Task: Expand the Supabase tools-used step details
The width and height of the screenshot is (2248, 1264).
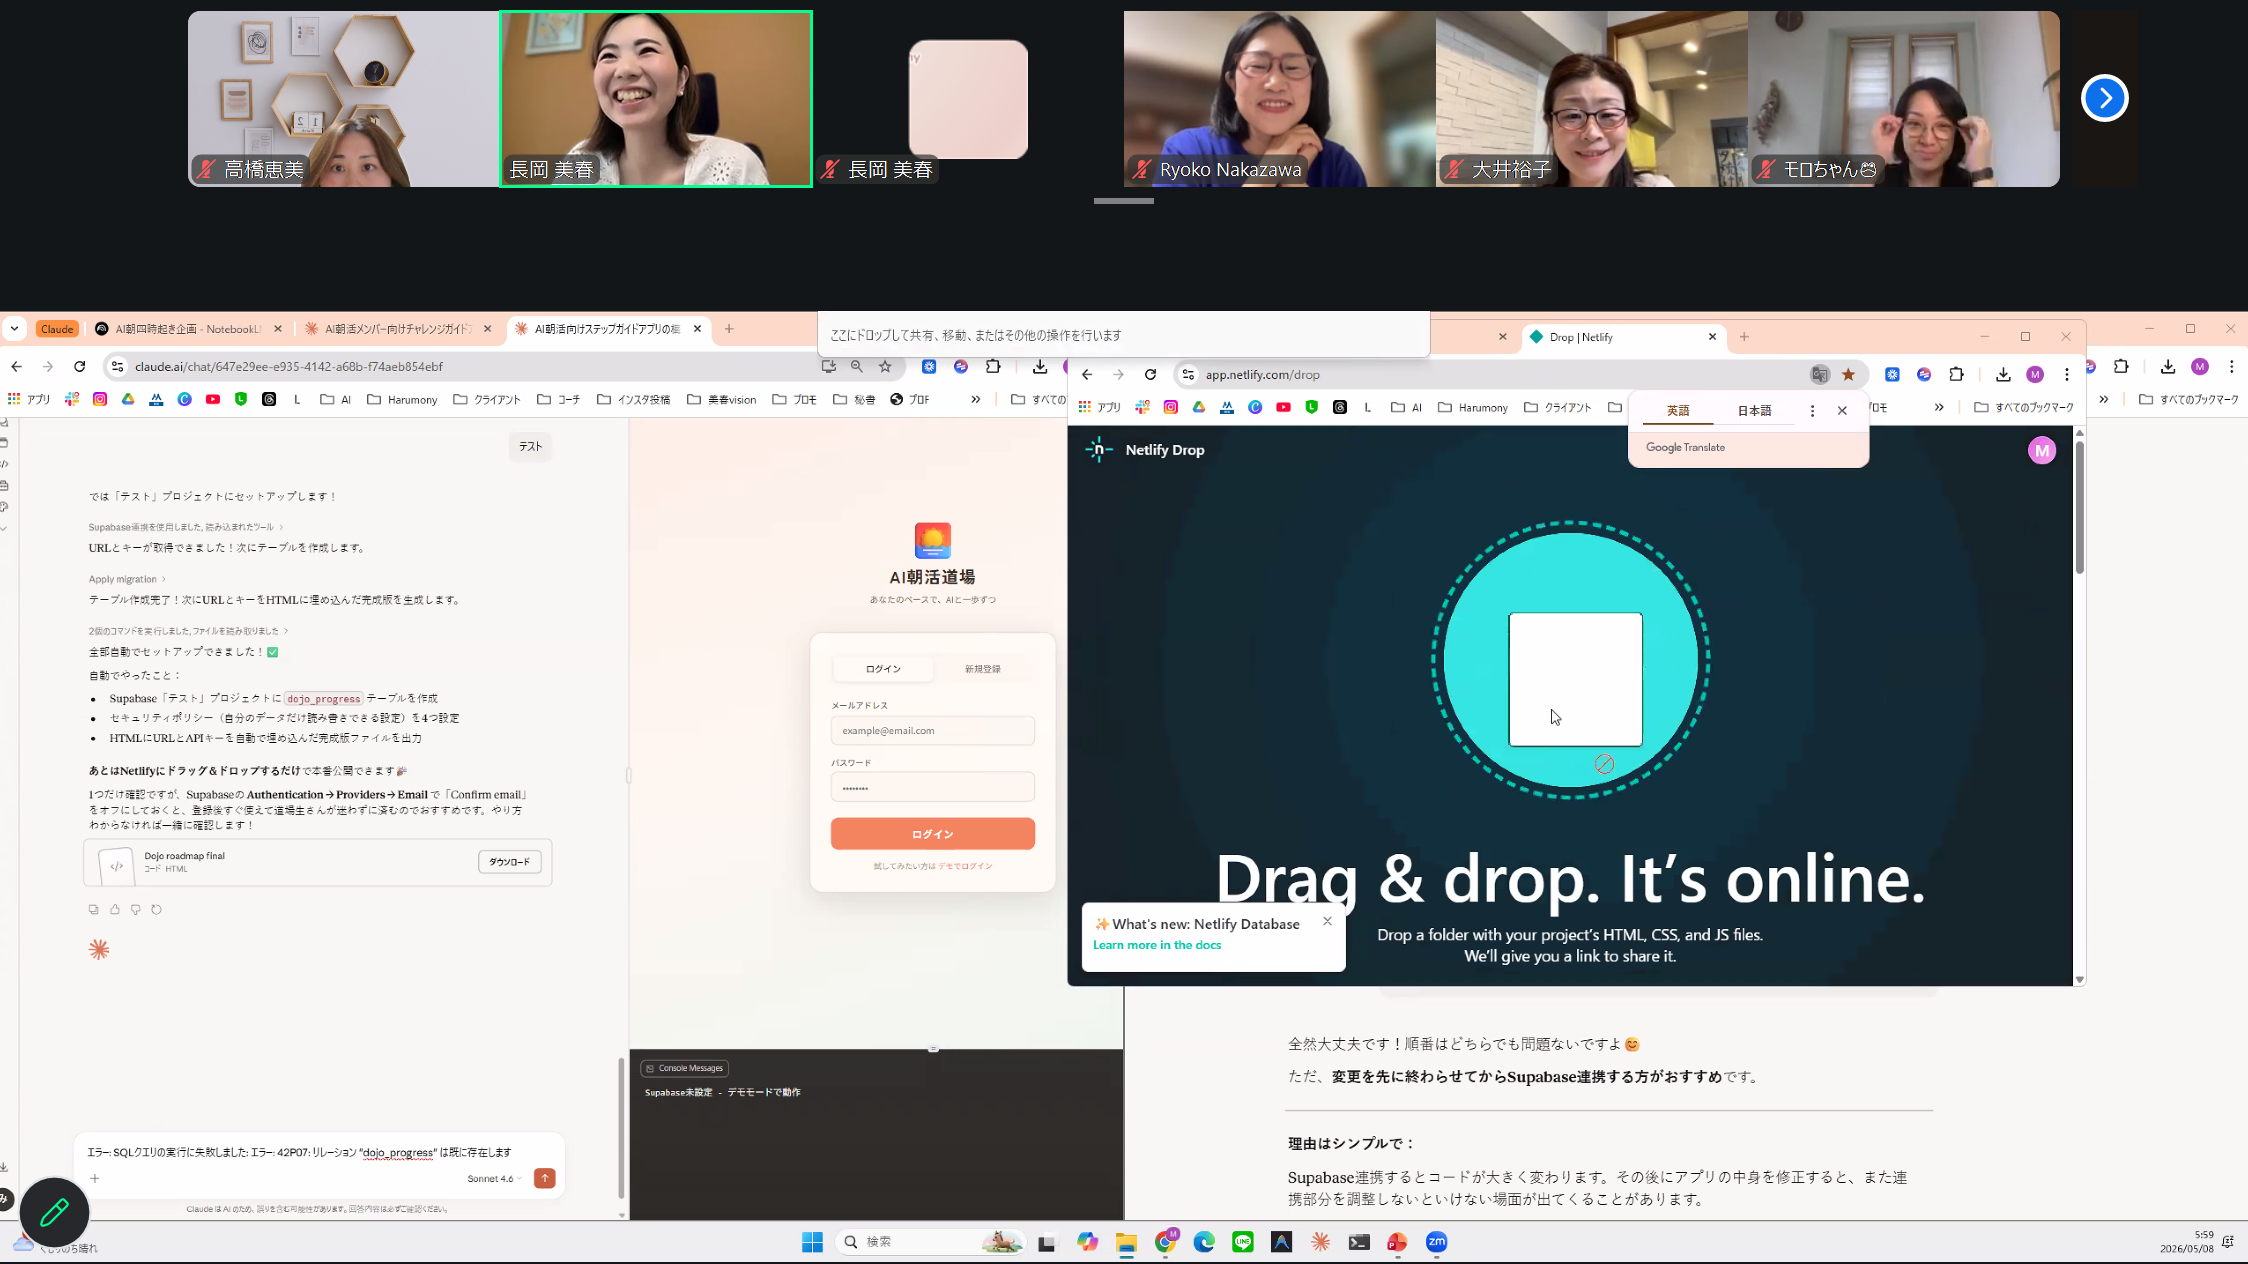Action: [186, 527]
